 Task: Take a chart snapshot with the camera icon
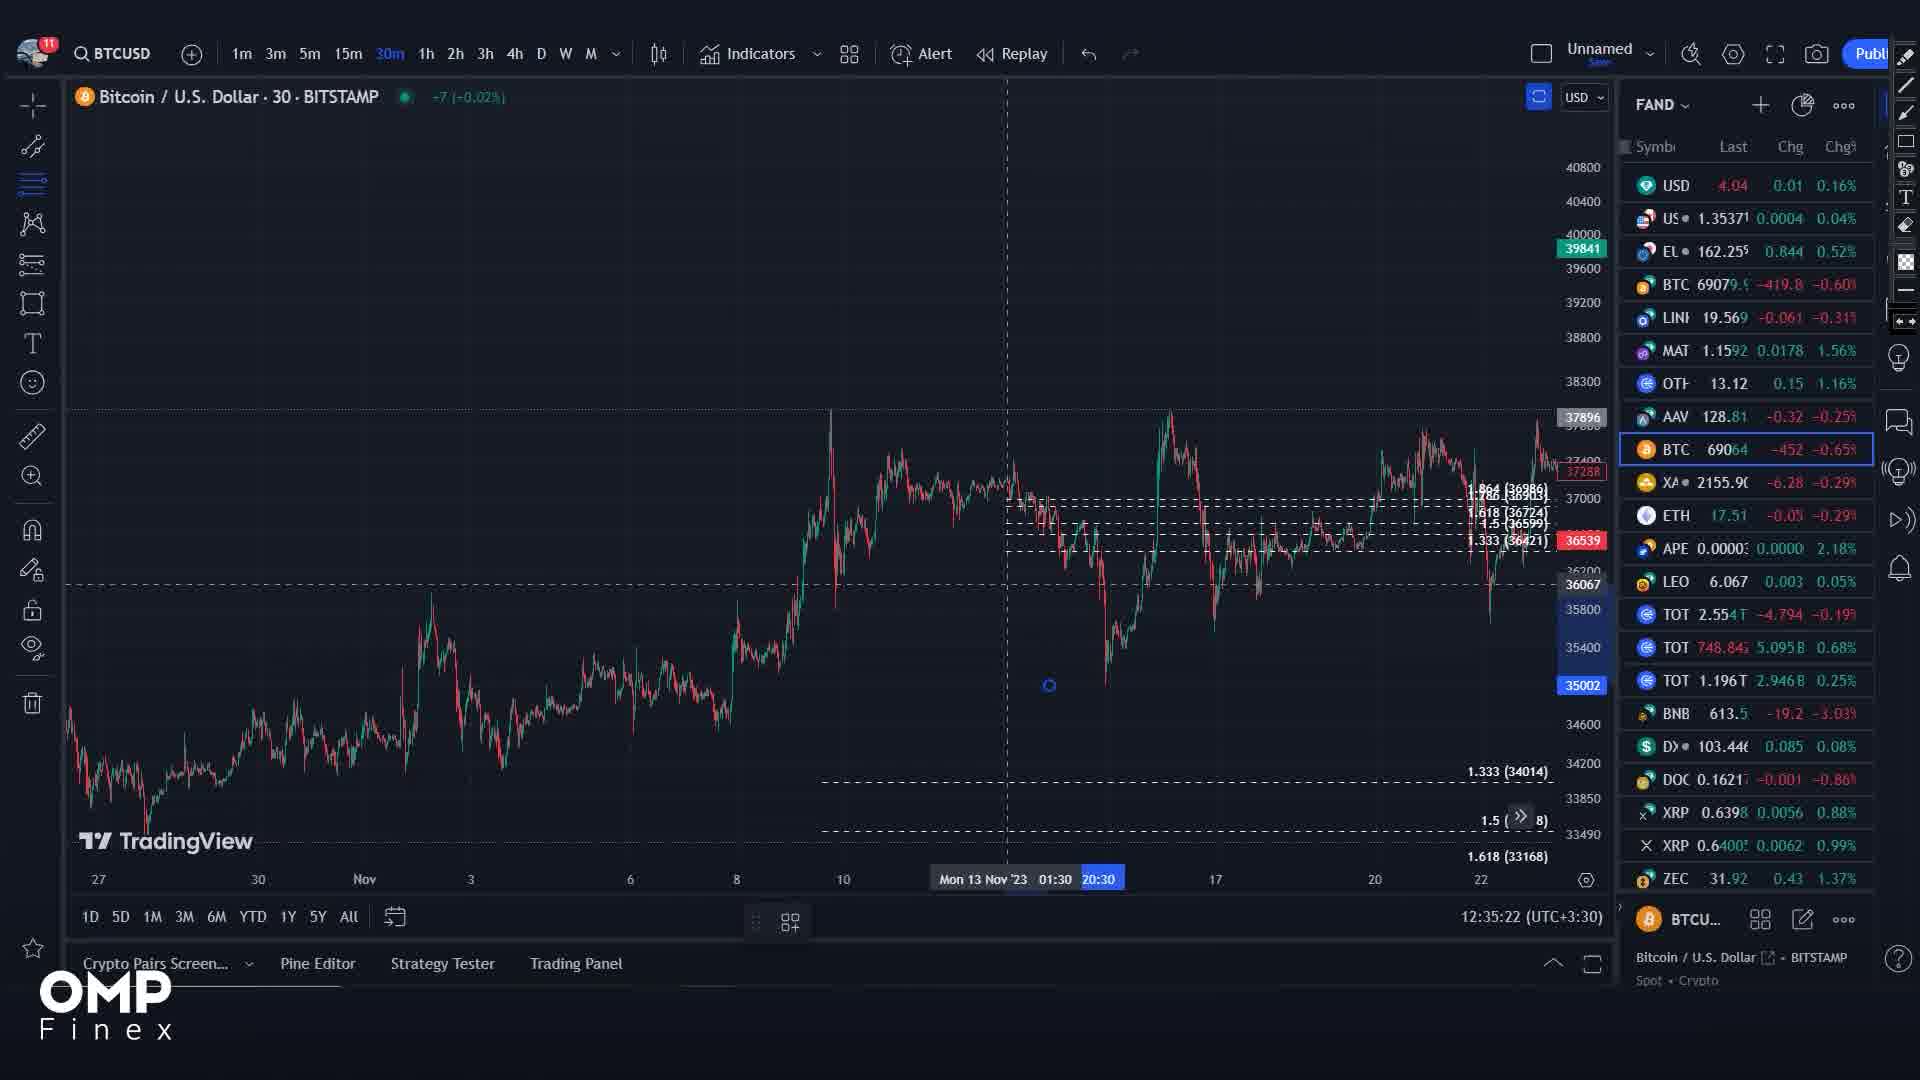(x=1817, y=54)
